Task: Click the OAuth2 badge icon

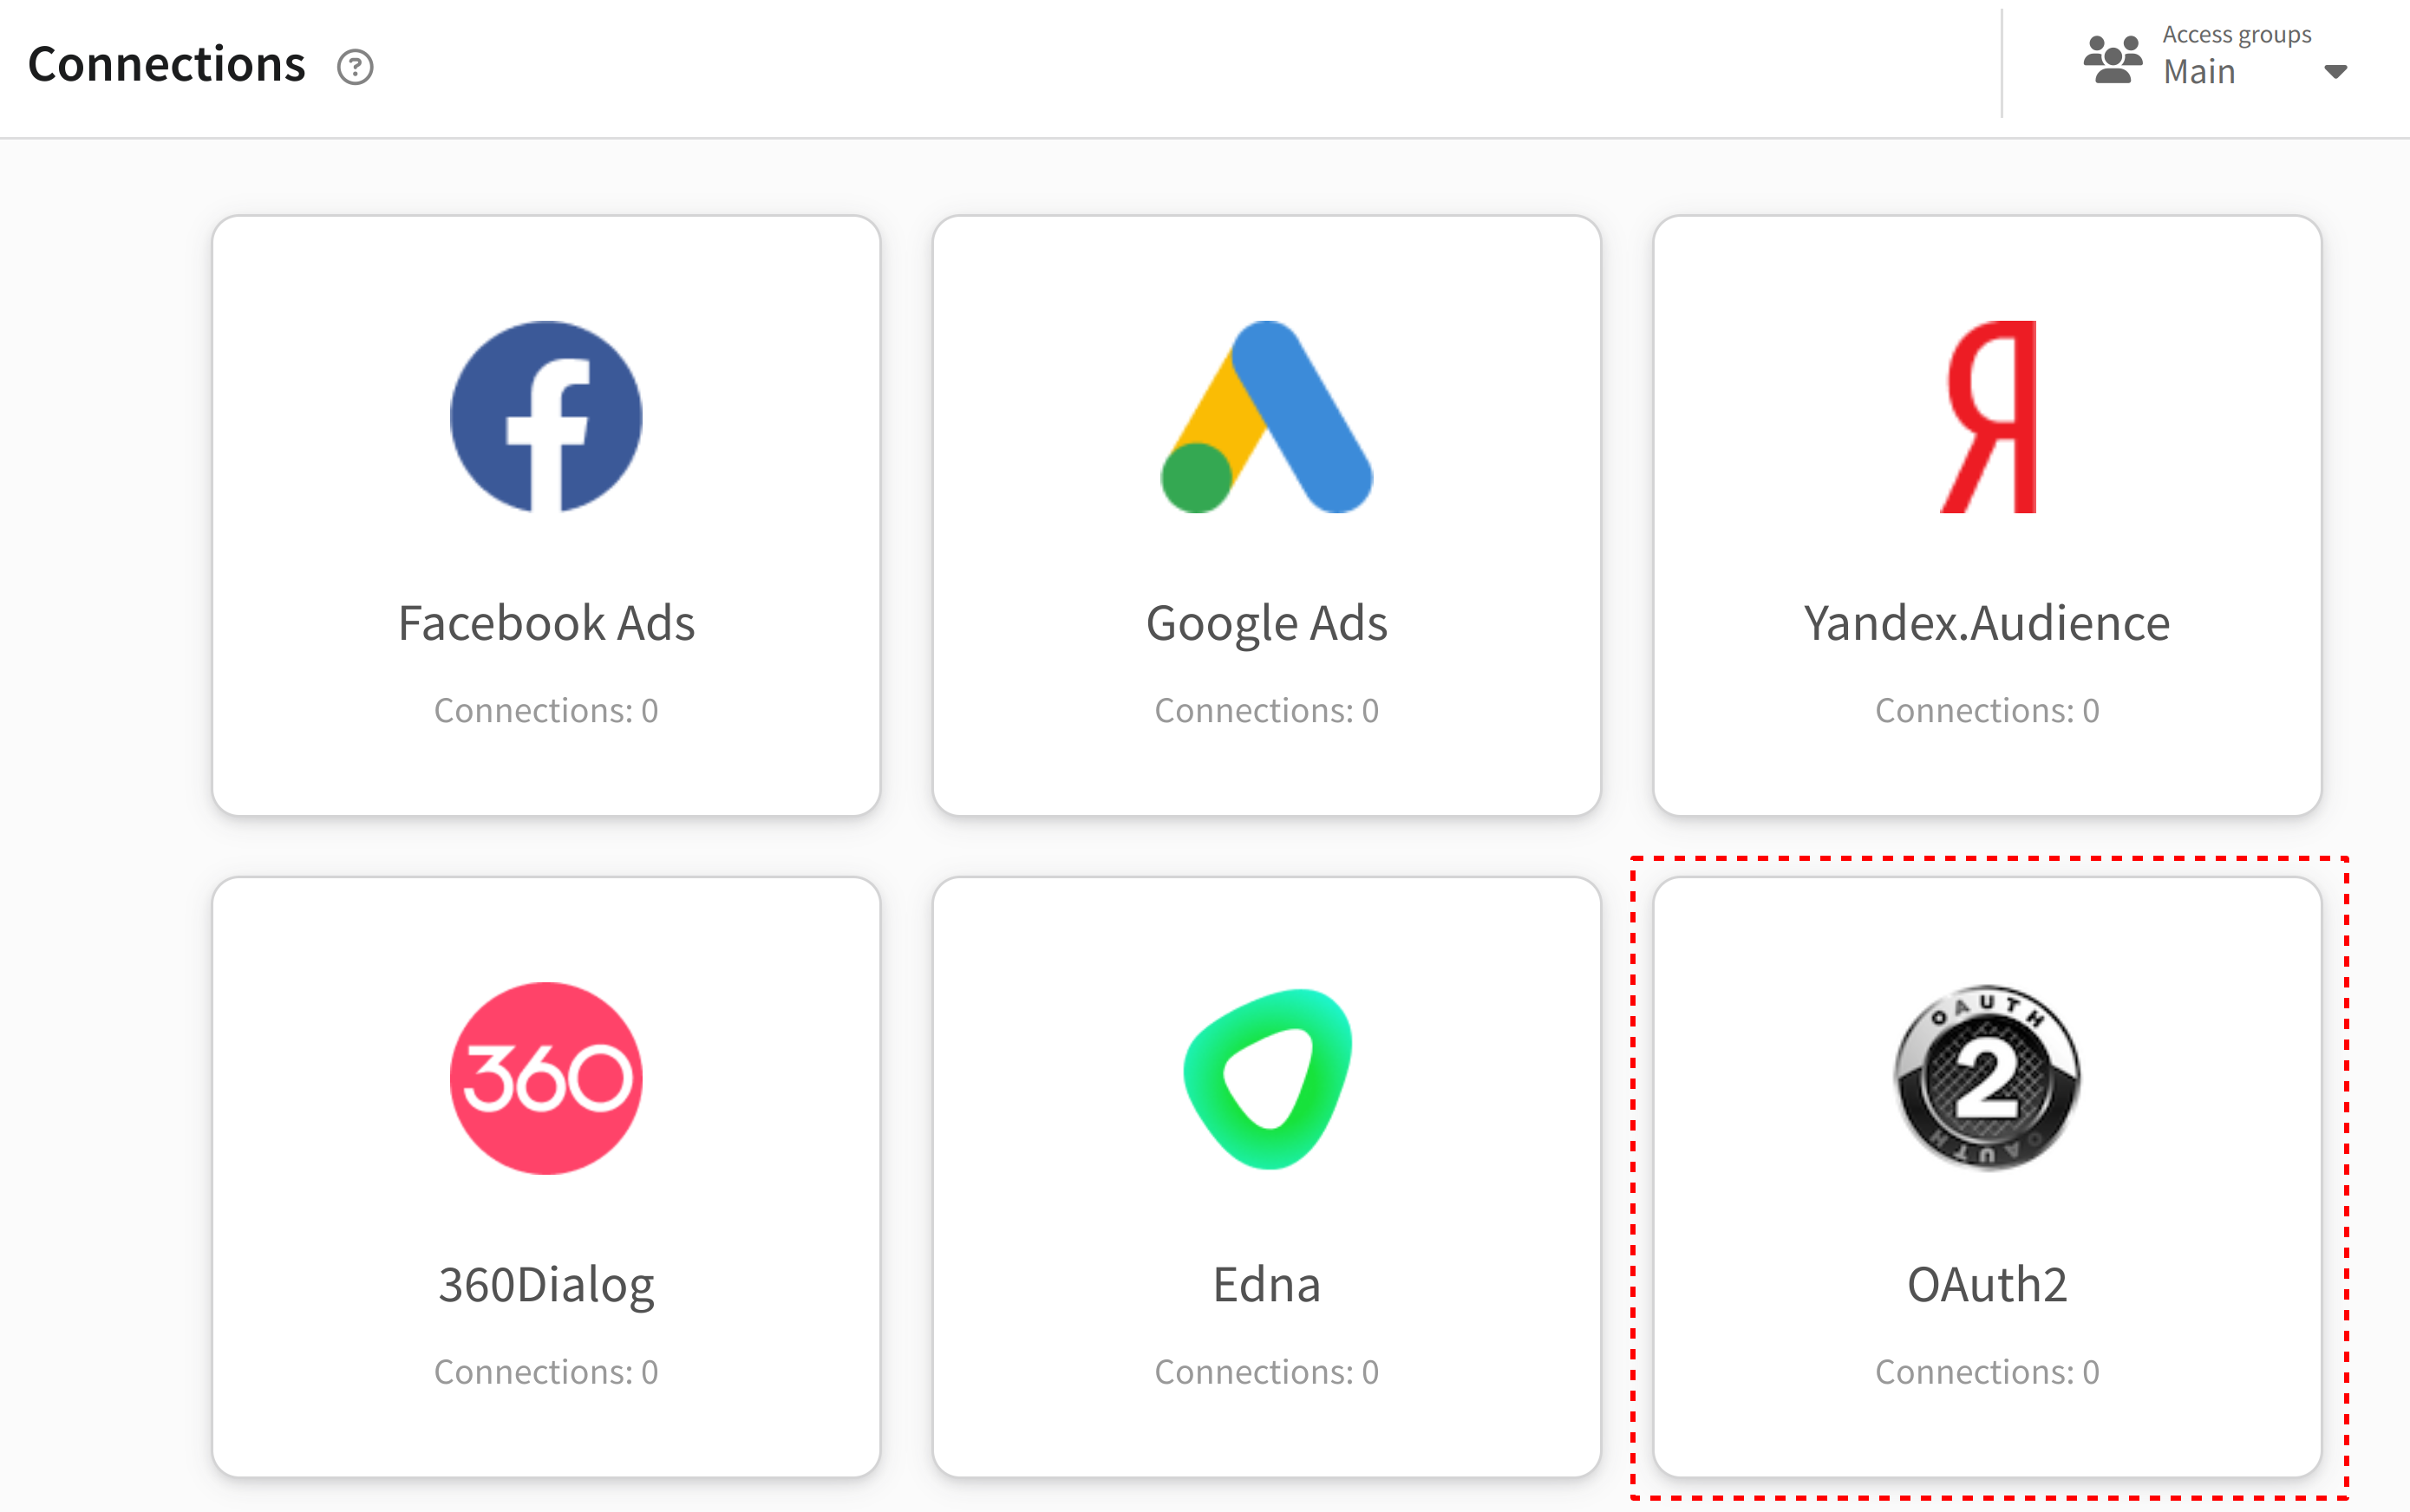Action: click(x=1988, y=1078)
